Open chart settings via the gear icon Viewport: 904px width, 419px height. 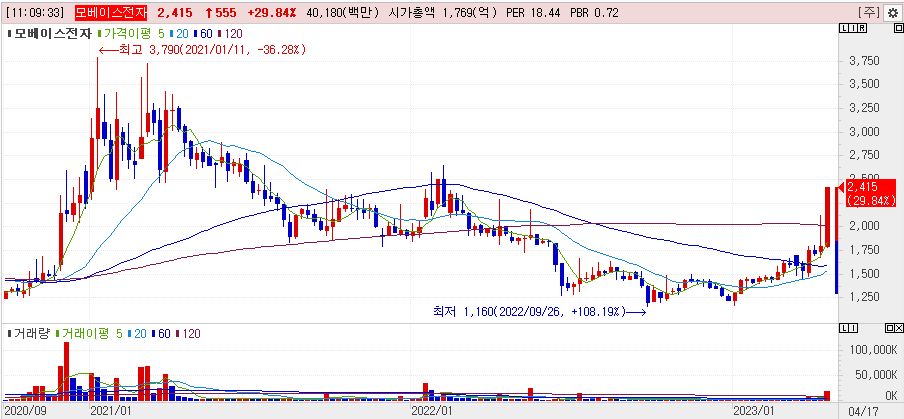(892, 13)
